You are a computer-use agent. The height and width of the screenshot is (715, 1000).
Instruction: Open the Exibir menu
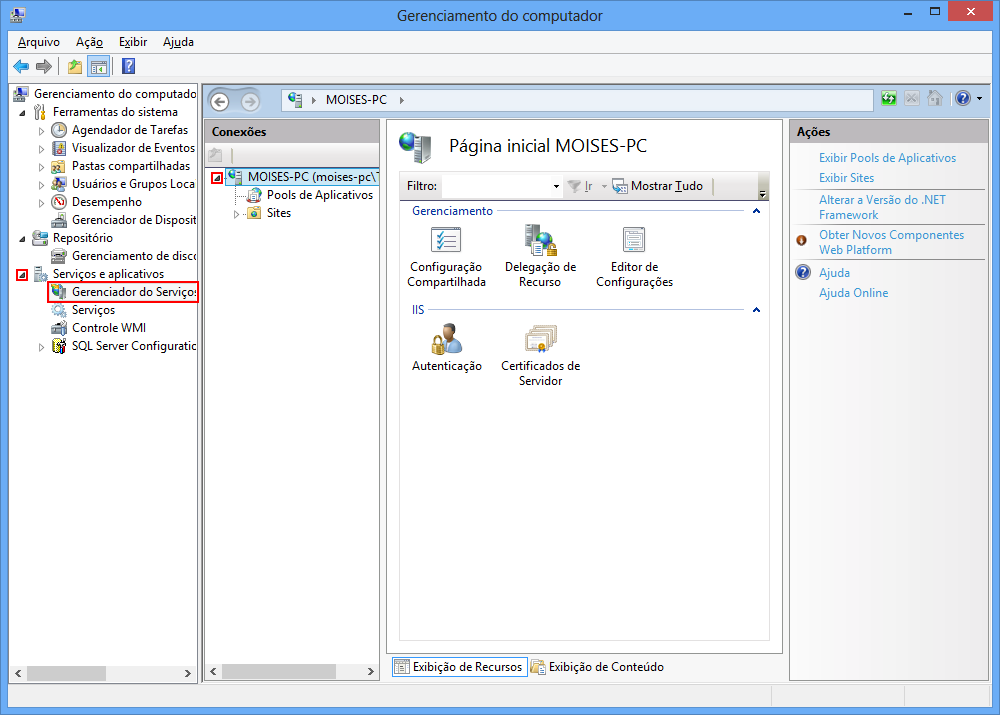coord(133,42)
